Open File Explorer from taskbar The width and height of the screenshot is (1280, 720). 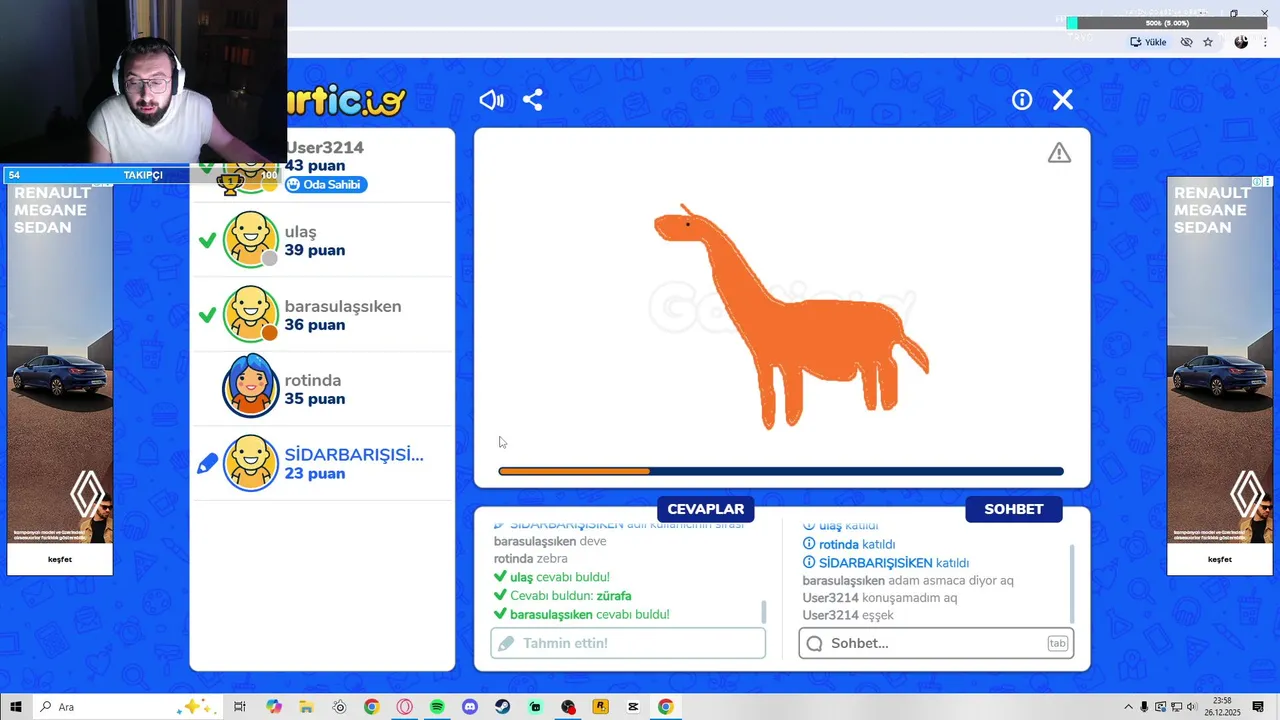point(307,707)
